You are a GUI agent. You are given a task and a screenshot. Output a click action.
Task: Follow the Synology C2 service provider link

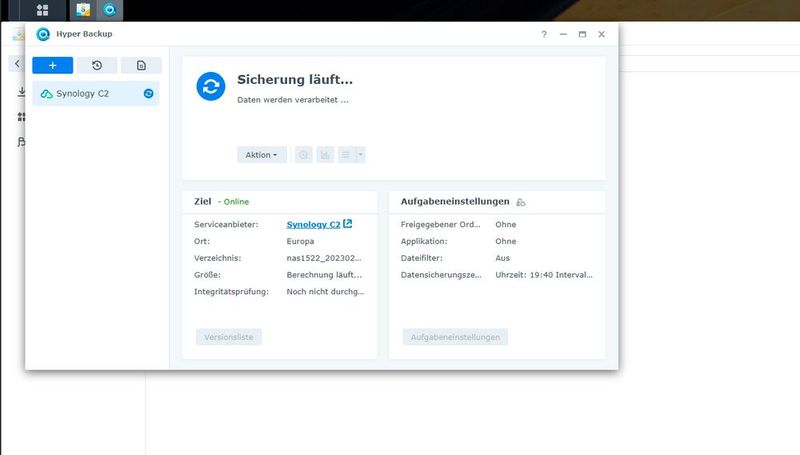click(x=313, y=224)
